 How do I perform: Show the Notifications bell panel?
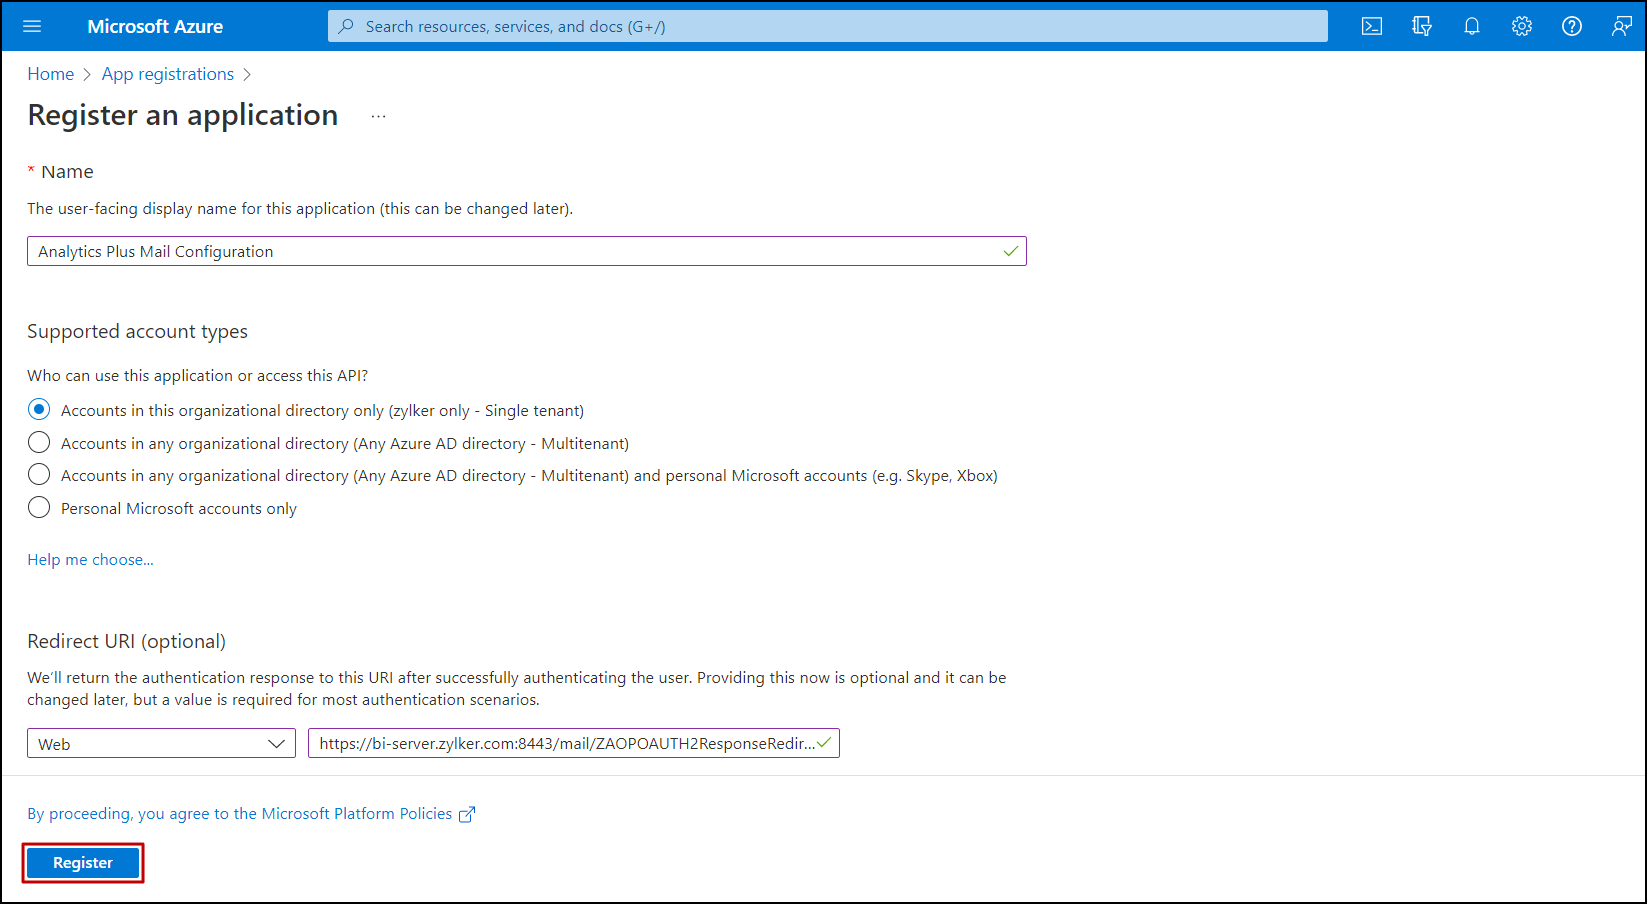(x=1471, y=26)
